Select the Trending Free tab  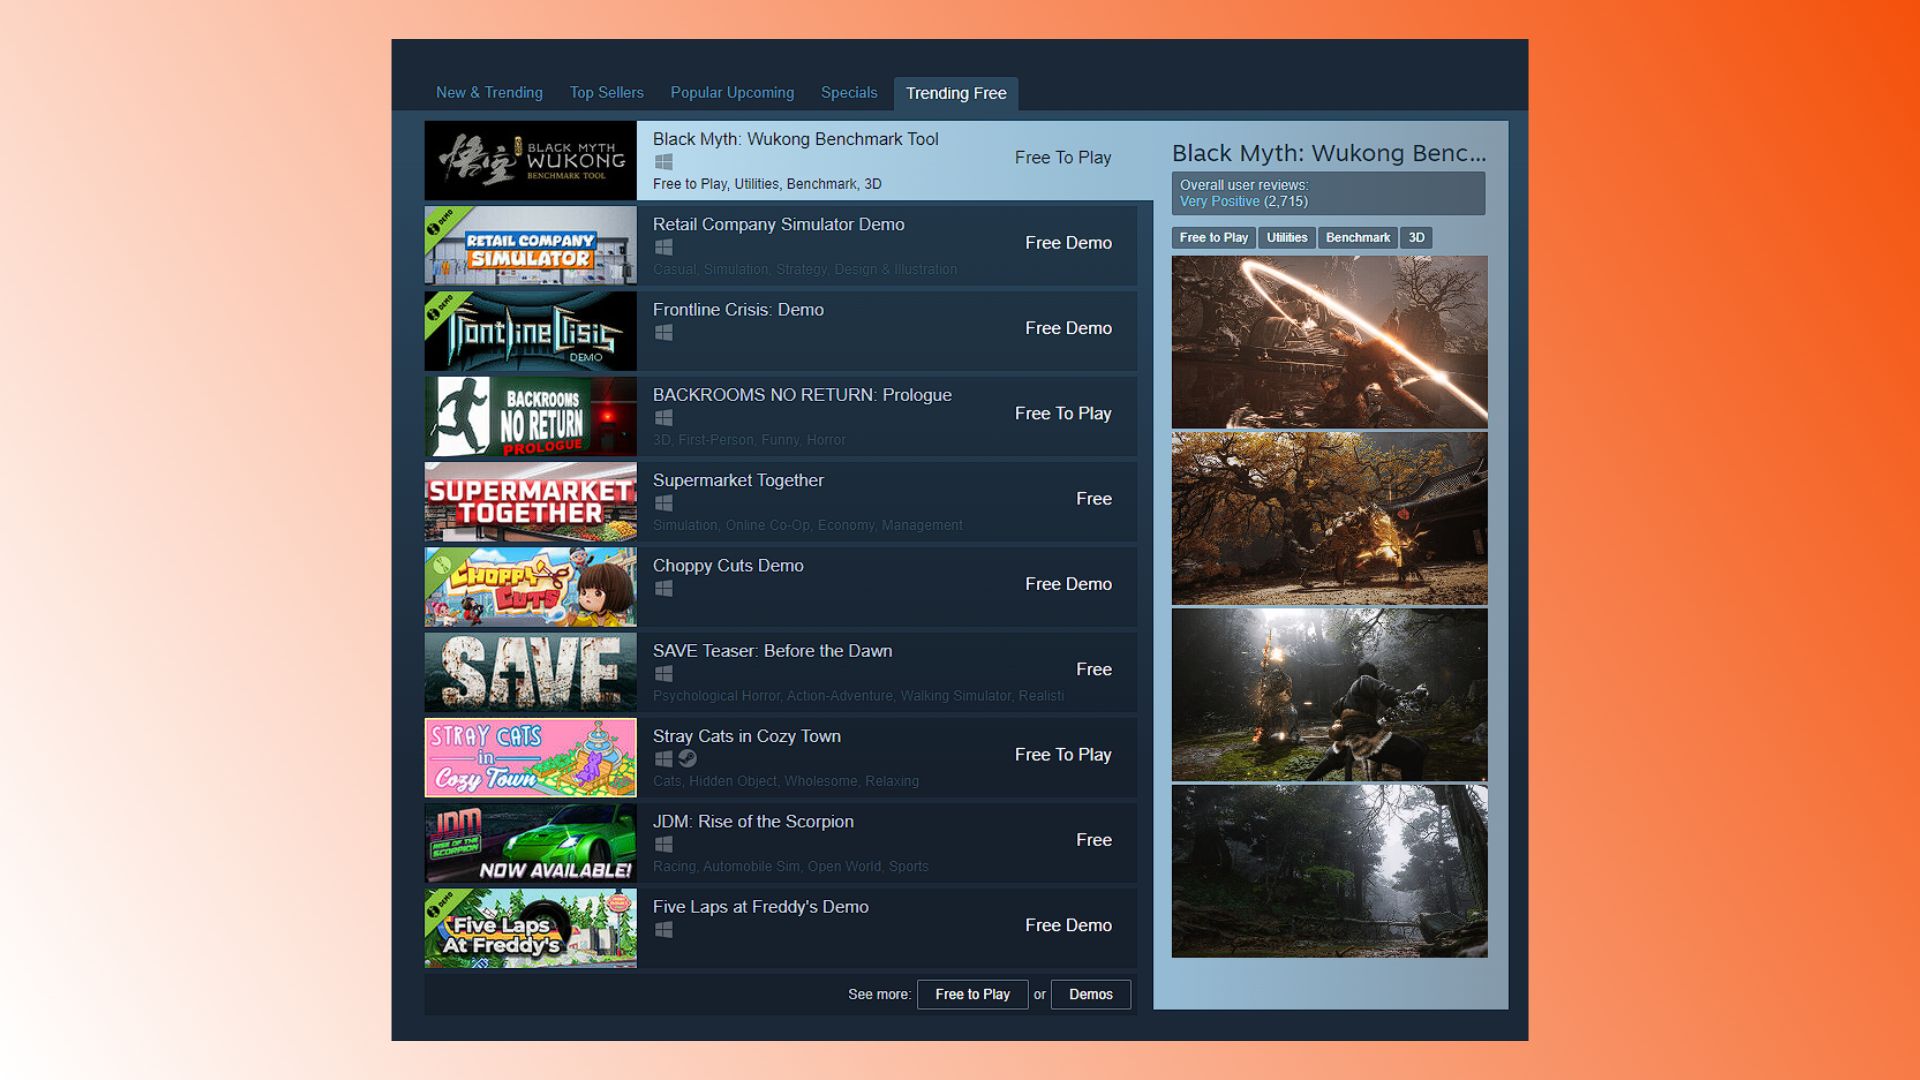click(956, 92)
